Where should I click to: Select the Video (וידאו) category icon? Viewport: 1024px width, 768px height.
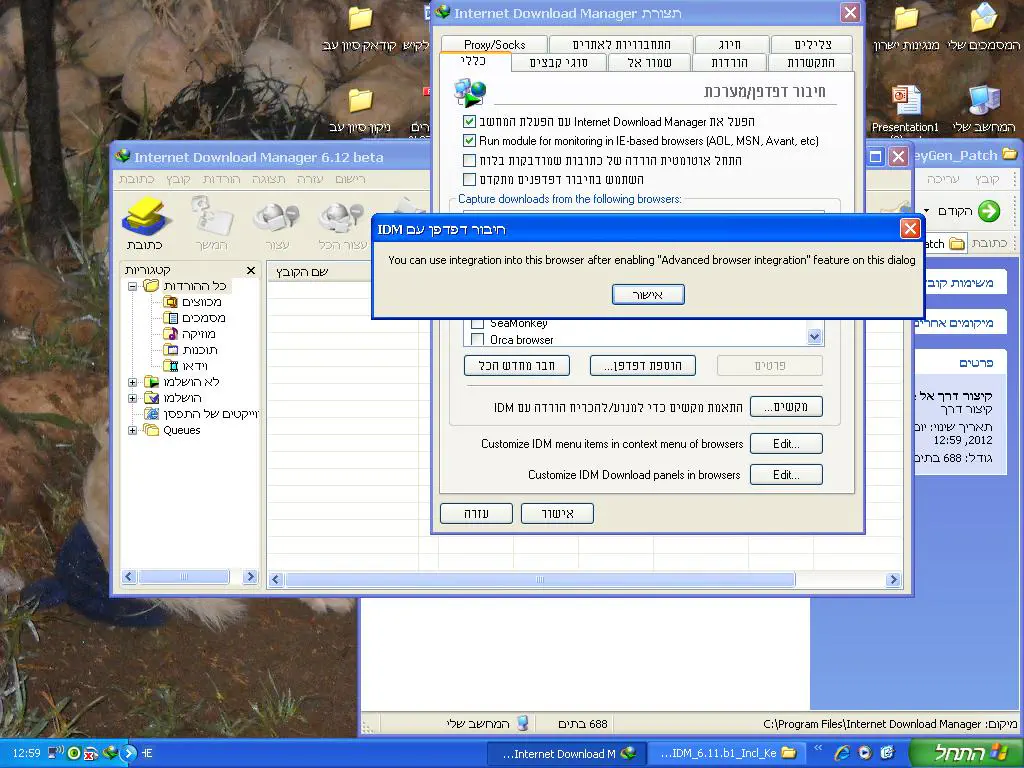171,366
